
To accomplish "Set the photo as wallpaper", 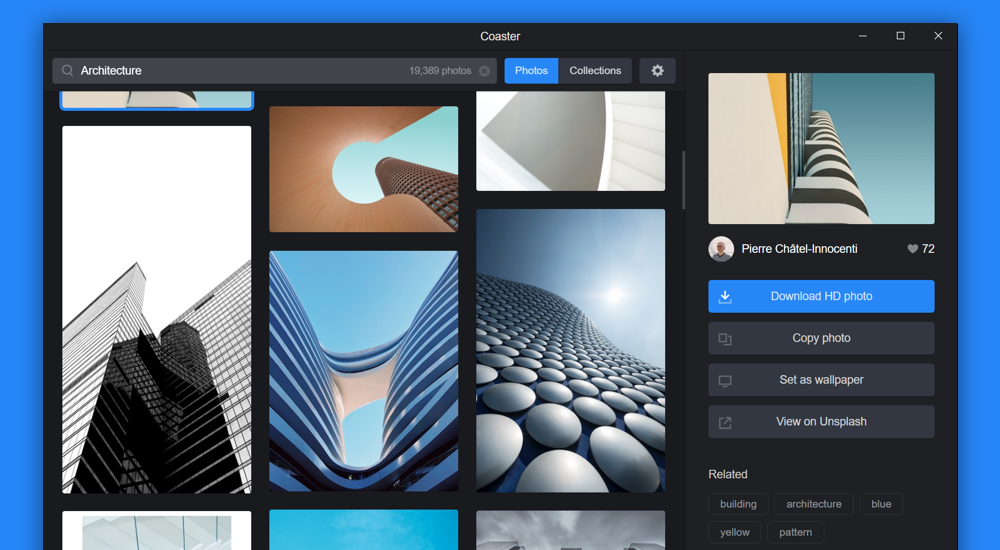I will [821, 380].
